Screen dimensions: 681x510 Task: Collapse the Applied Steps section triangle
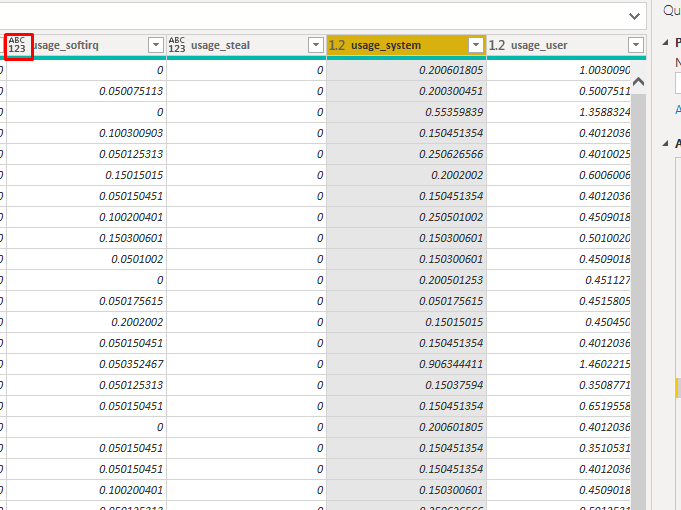666,144
